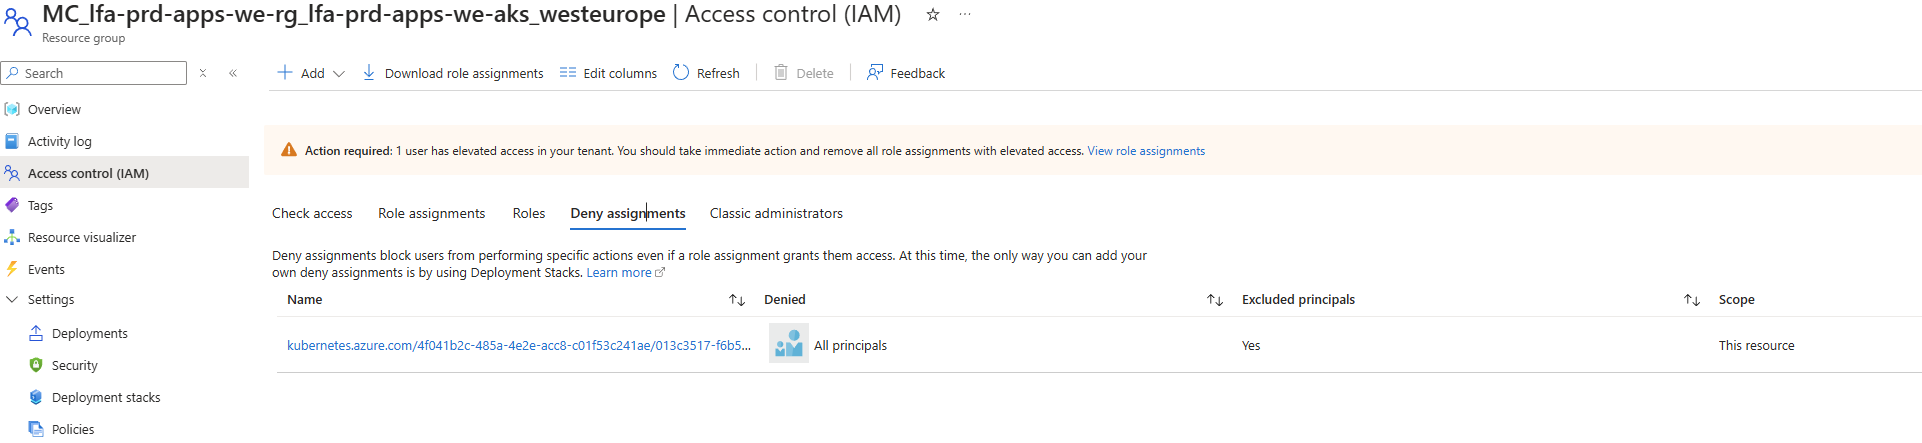Focus the sidebar Search input field

(94, 73)
